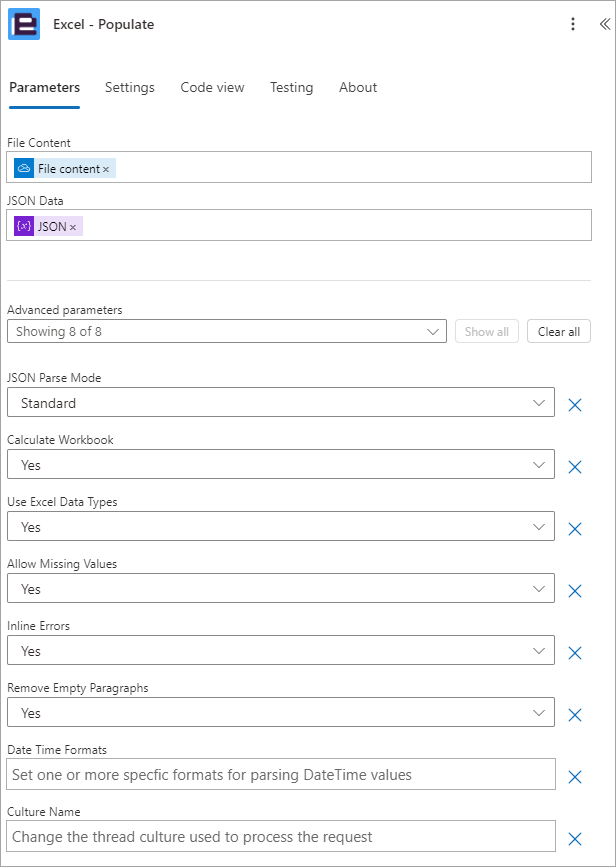Collapse the panel with double chevron icon
The image size is (616, 867).
pos(604,24)
